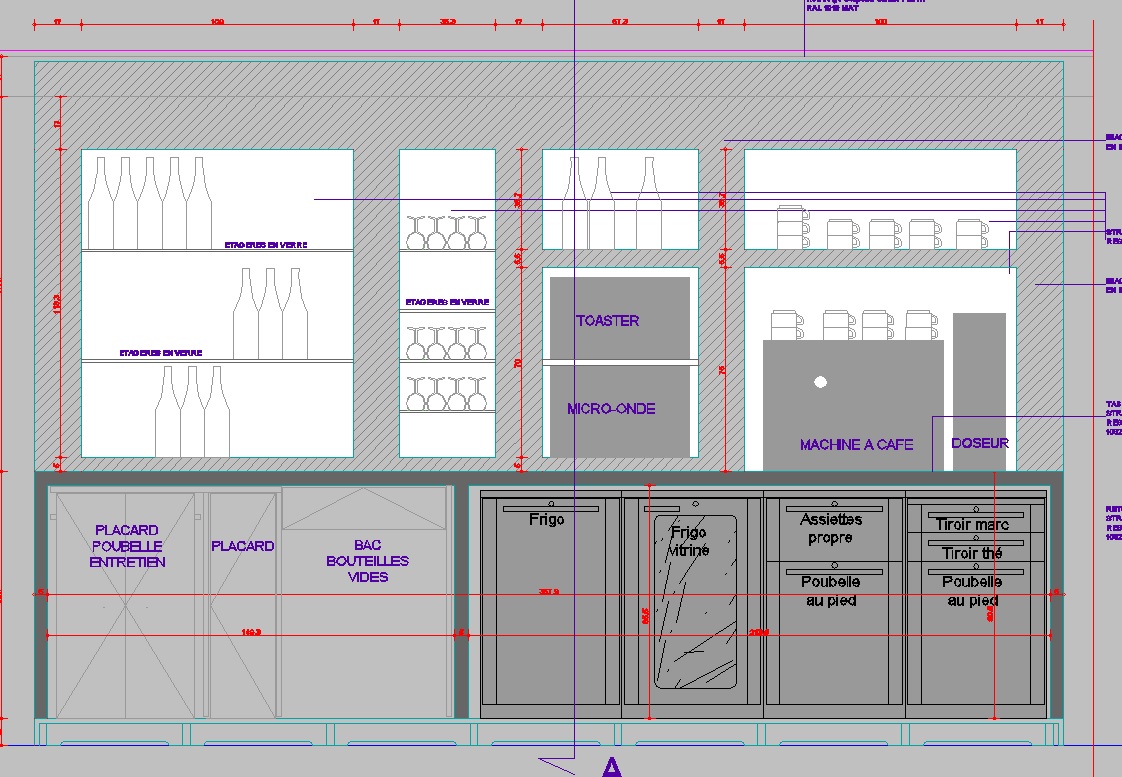Viewport: 1122px width, 777px height.
Task: Select the Poubelle au pied under Tiroir thé
Action: [972, 591]
